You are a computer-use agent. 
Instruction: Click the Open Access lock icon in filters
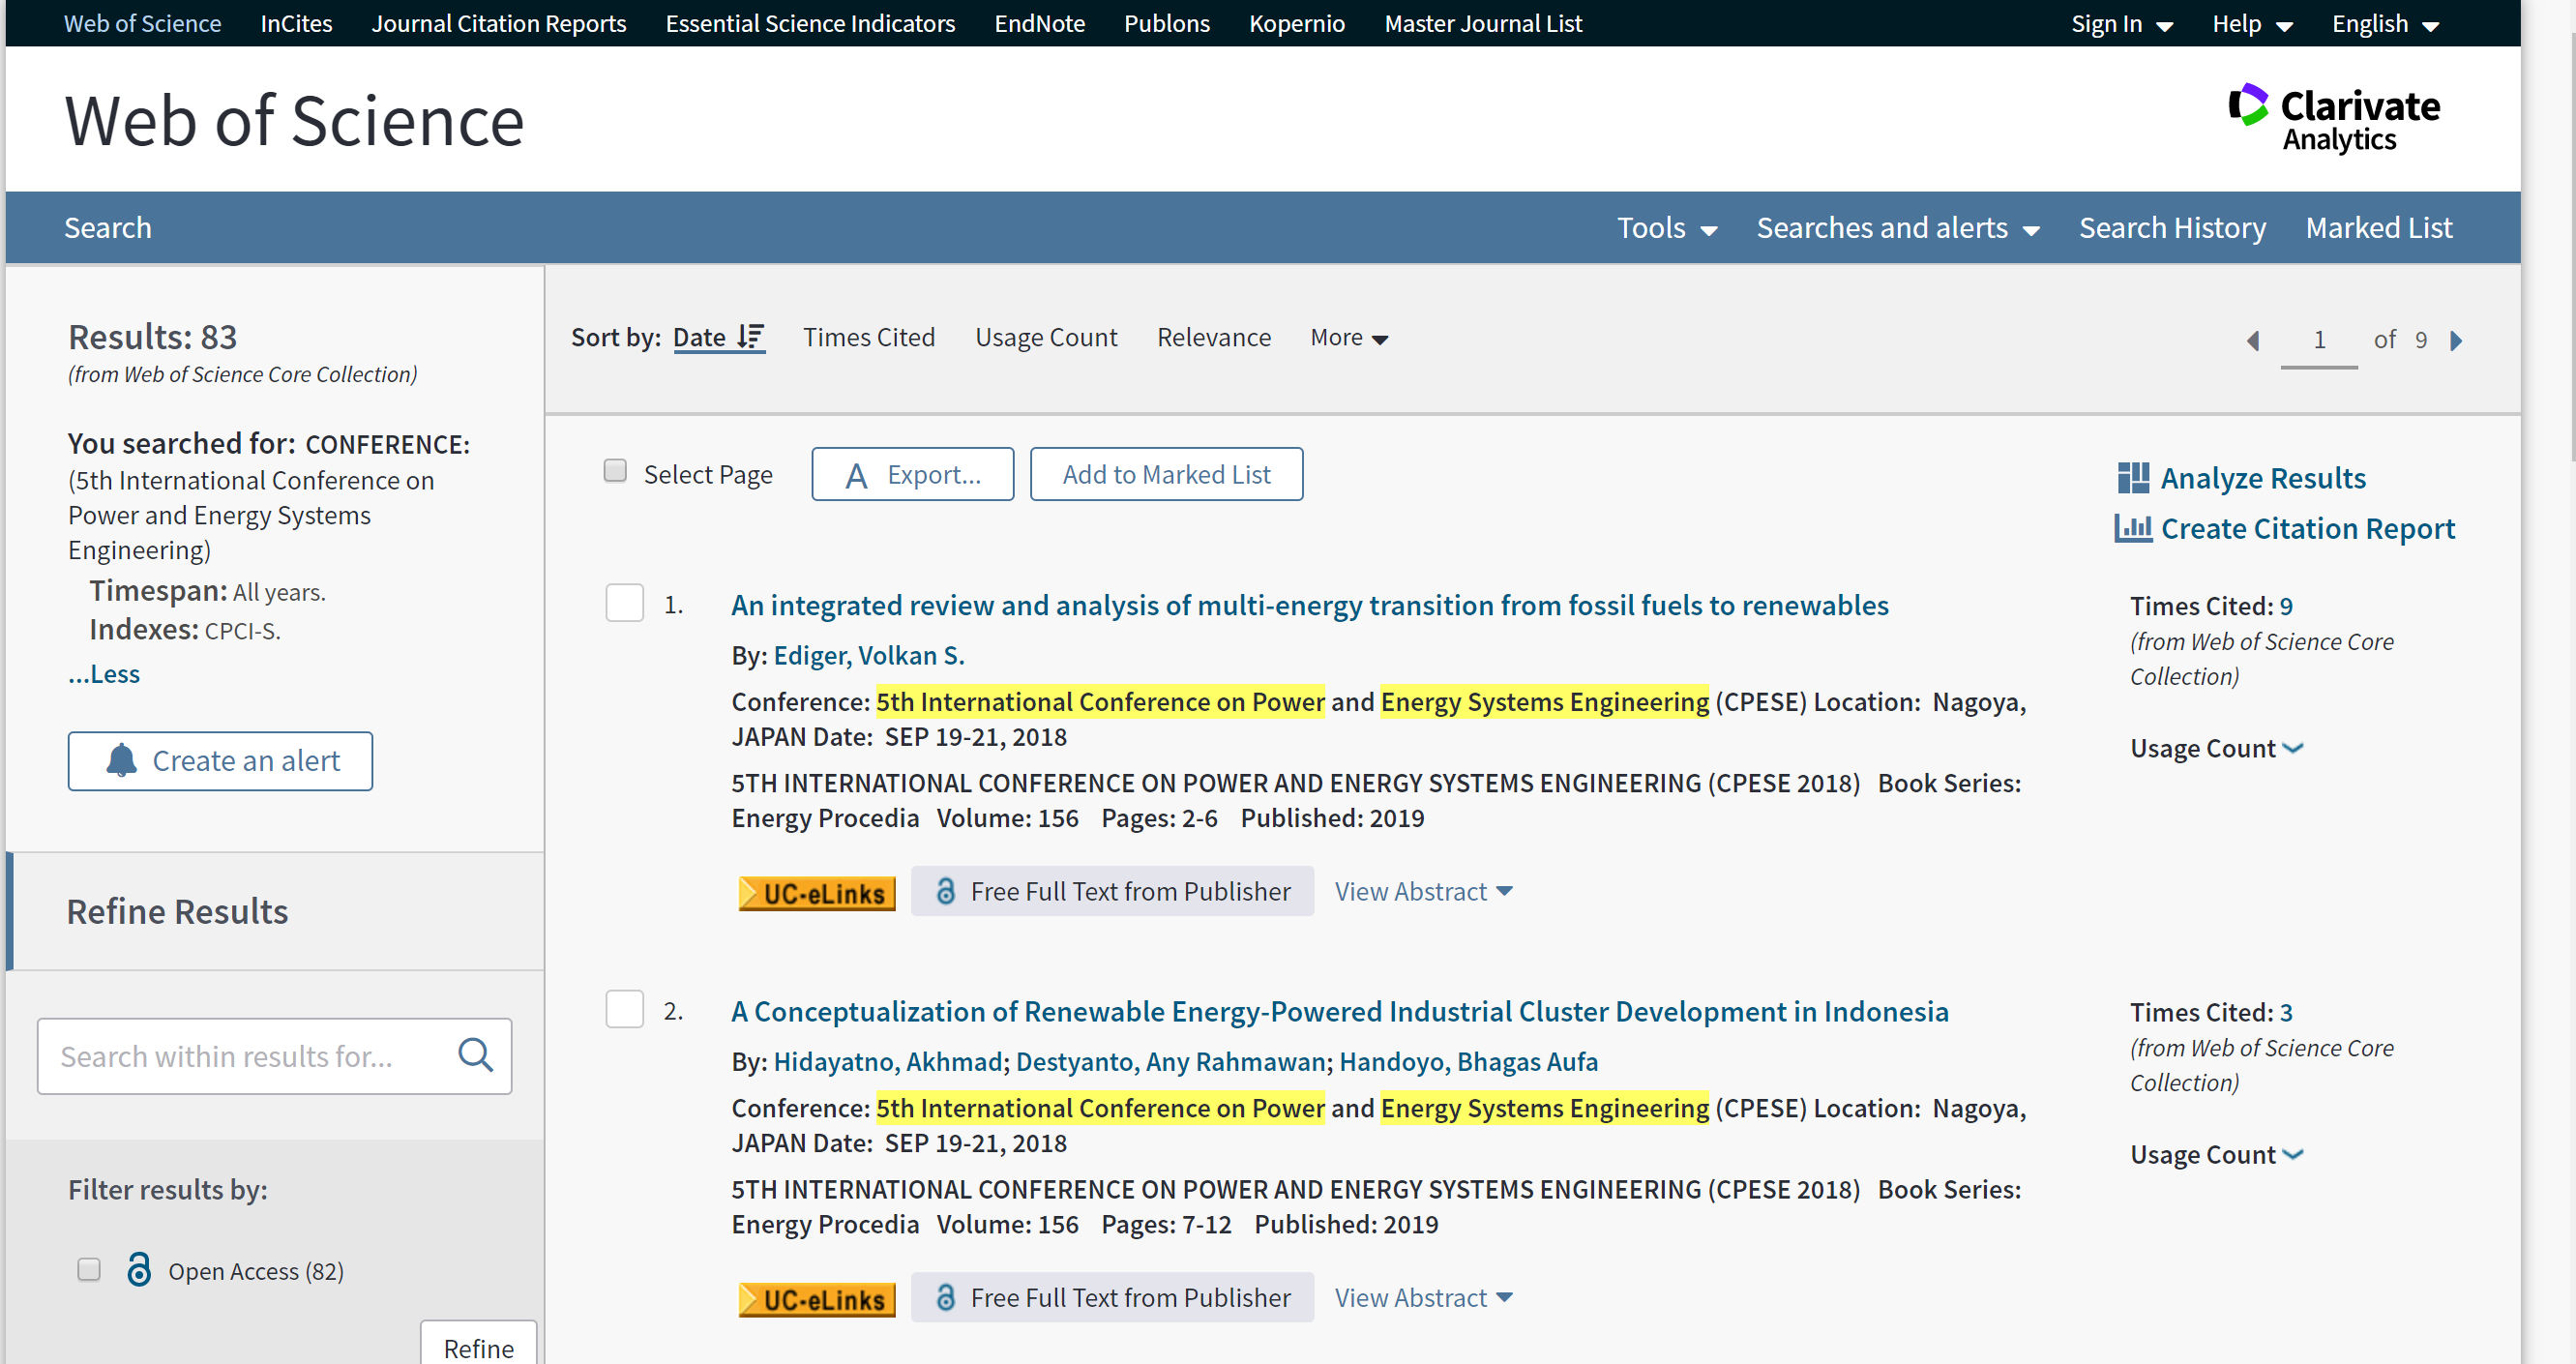(x=139, y=1270)
